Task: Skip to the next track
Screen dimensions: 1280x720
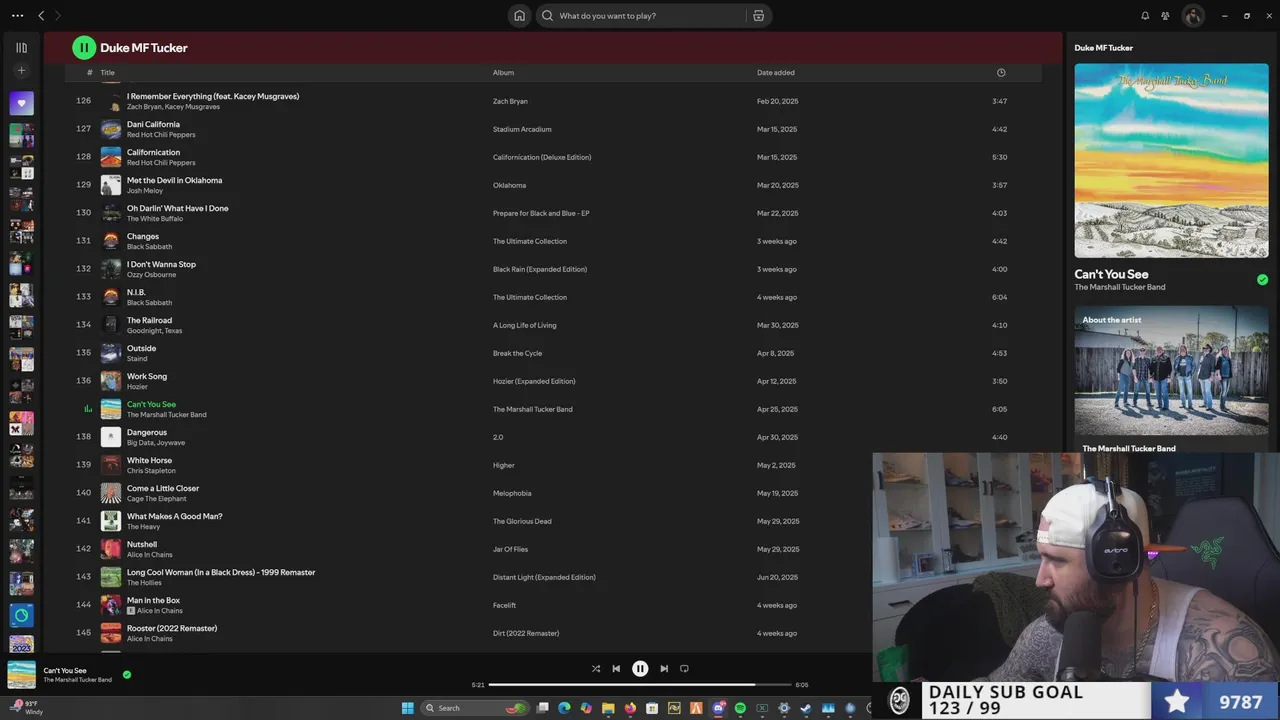Action: click(x=664, y=669)
